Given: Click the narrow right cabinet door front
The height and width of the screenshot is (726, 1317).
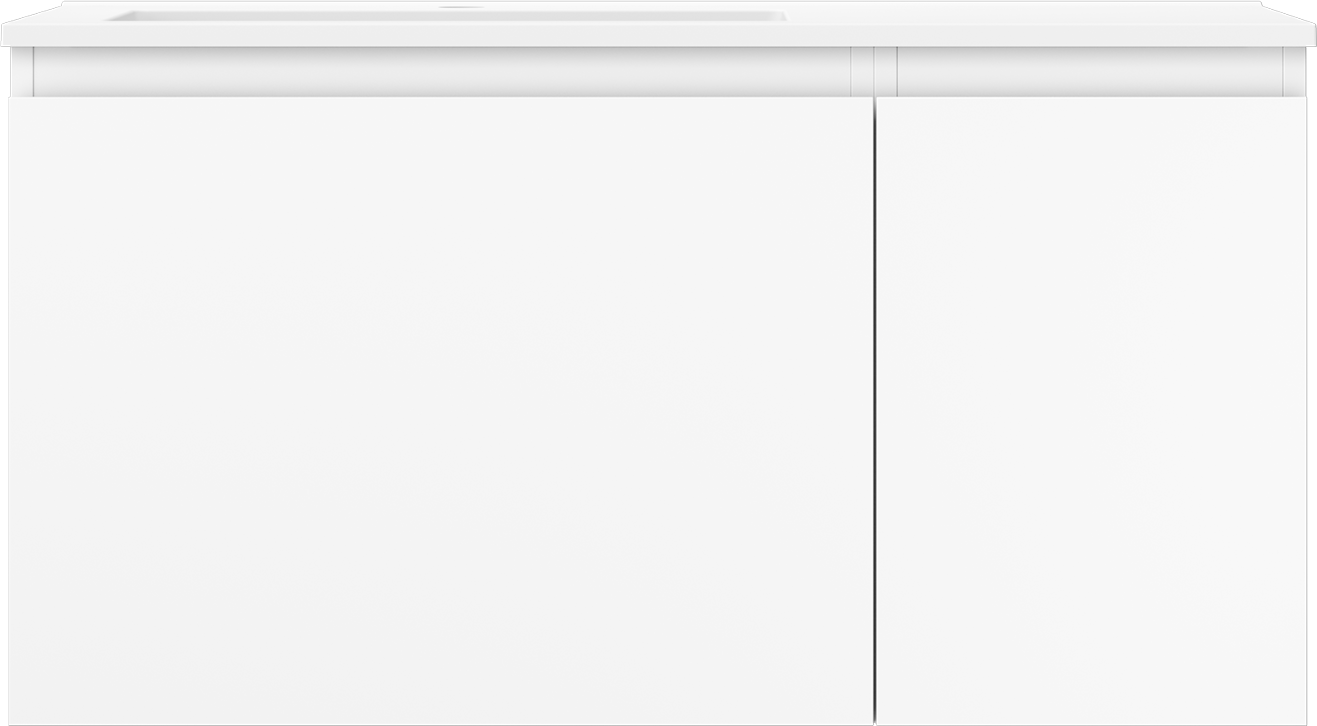Looking at the screenshot, I should [x=1092, y=410].
